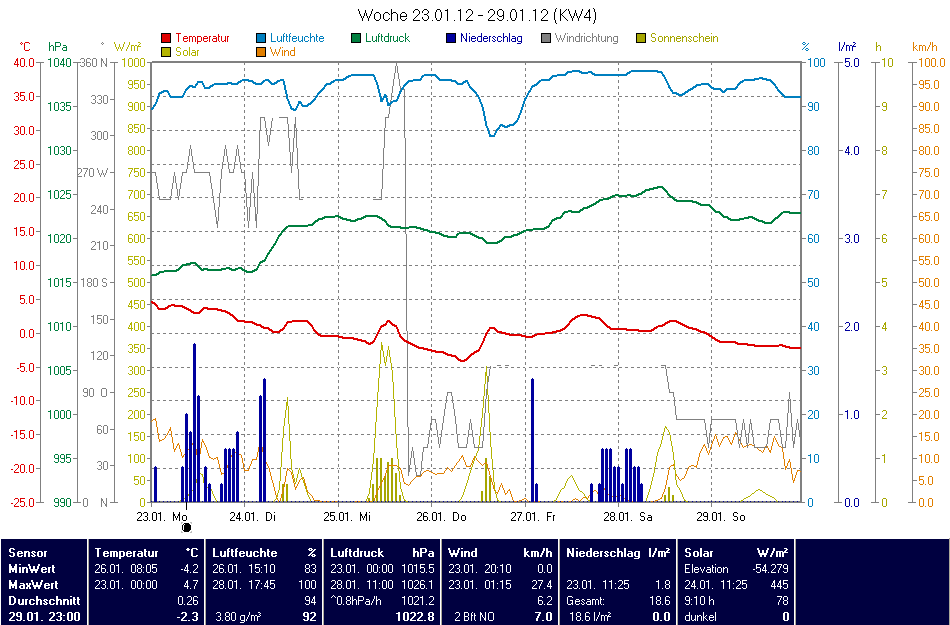Click the orange Wind legend swatch
The image size is (950, 625).
(x=261, y=52)
